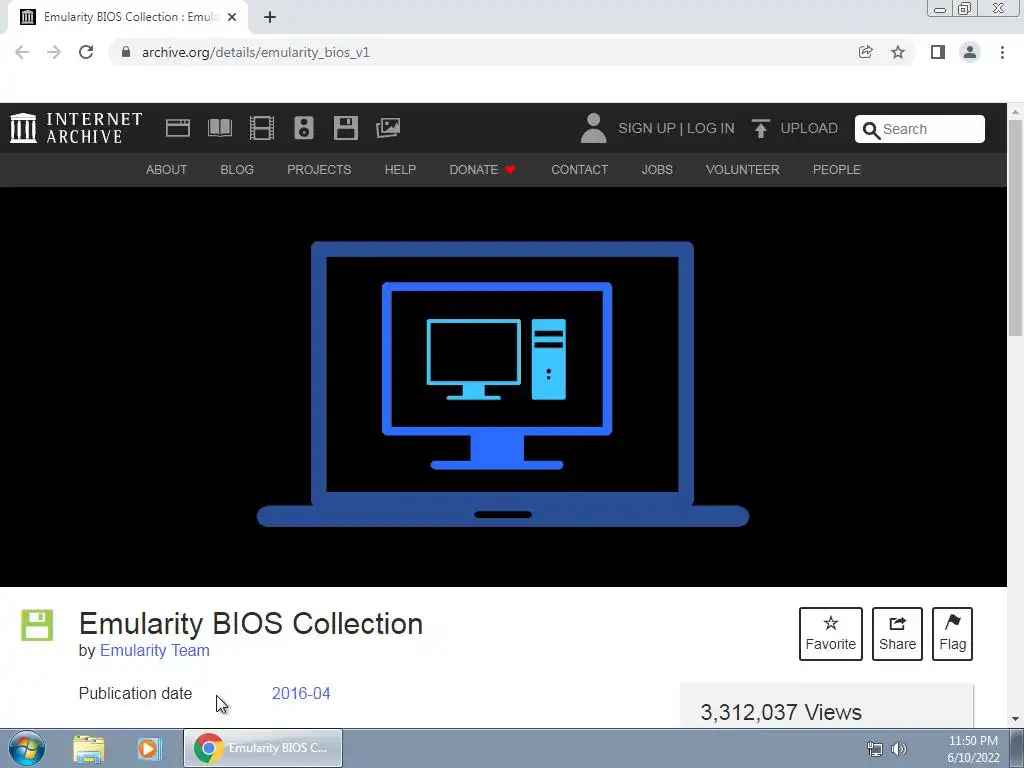Viewport: 1024px width, 768px height.
Task: Open the BLOG menu item
Action: (x=236, y=170)
